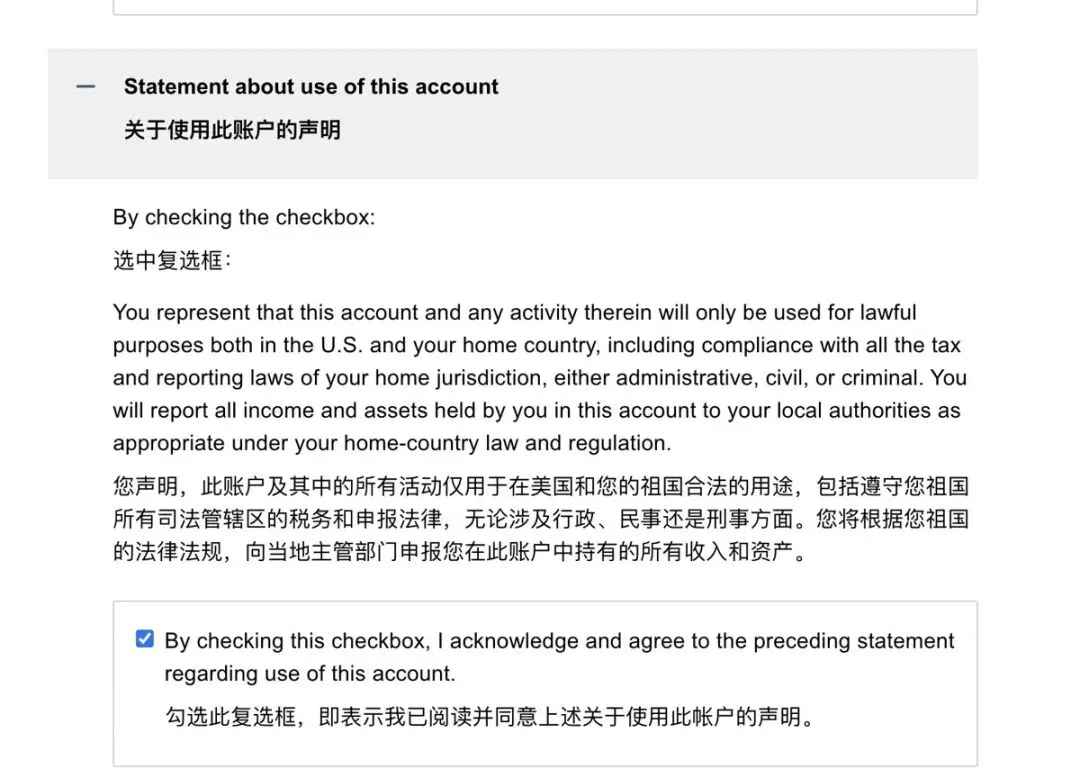
Task: Click the 'regarding use of this account.' label line
Action: (310, 673)
